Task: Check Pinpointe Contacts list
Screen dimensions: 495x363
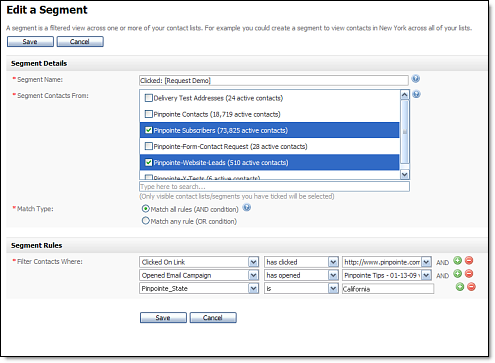Action: click(x=149, y=114)
